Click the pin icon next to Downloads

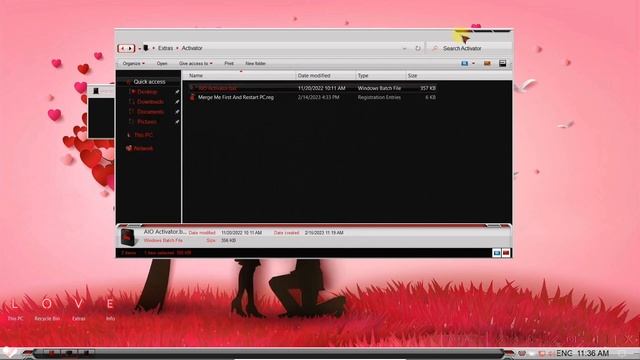(177, 102)
